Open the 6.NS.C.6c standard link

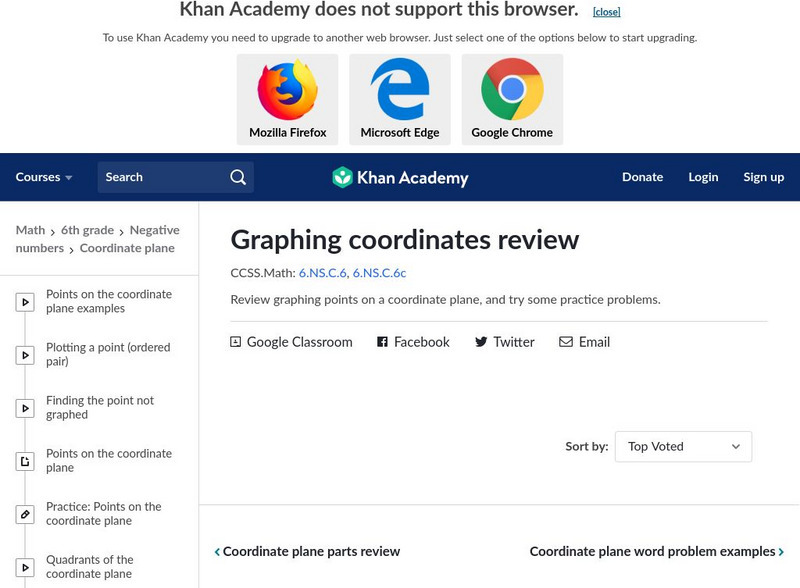pos(379,272)
